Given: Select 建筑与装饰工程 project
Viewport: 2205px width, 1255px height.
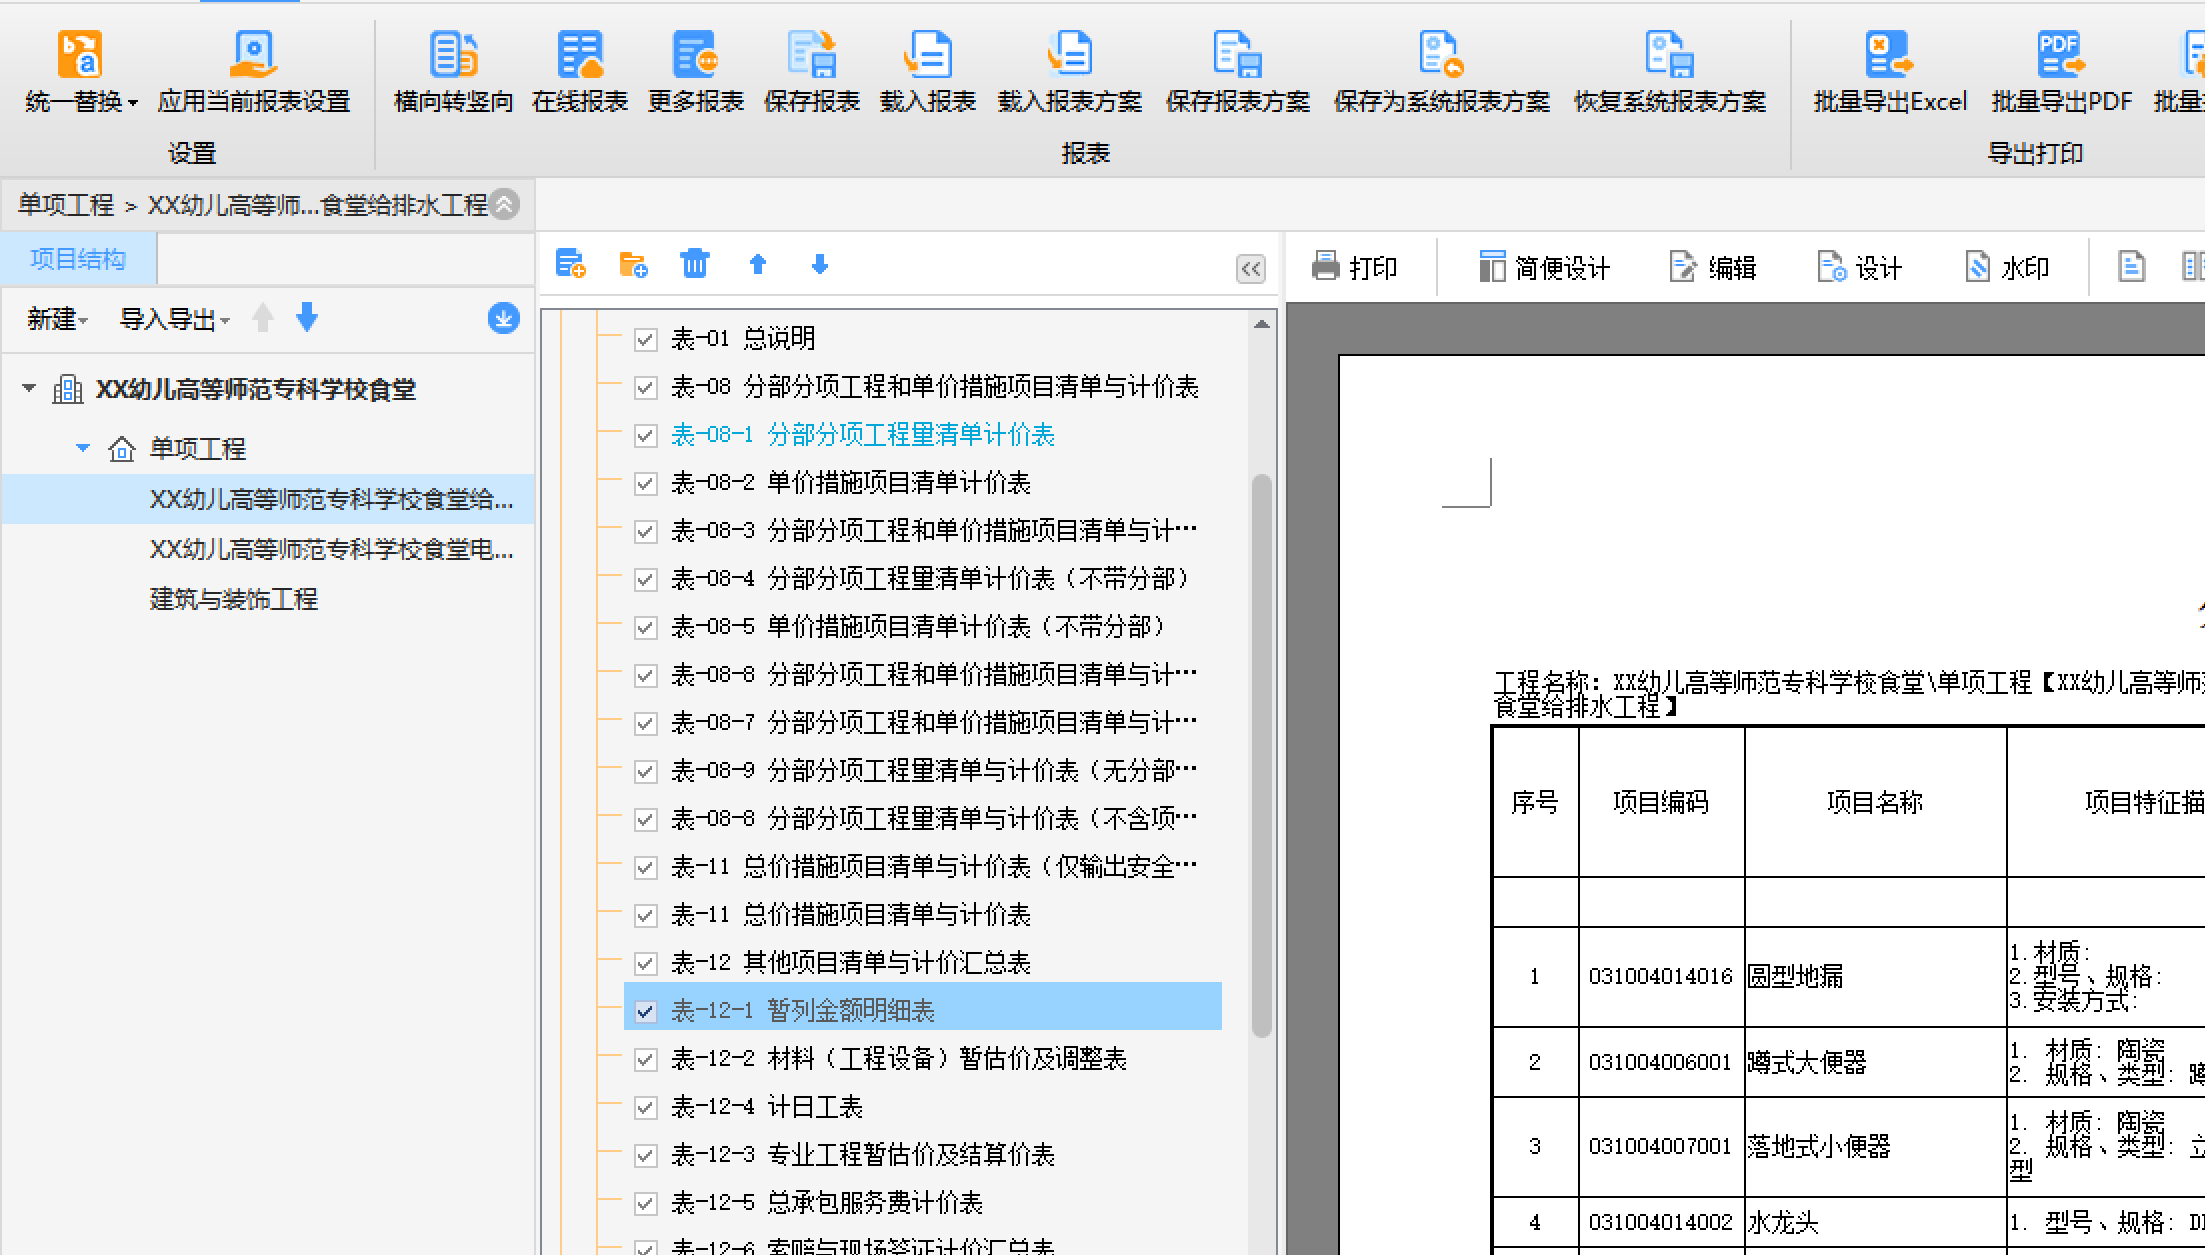Looking at the screenshot, I should point(233,599).
